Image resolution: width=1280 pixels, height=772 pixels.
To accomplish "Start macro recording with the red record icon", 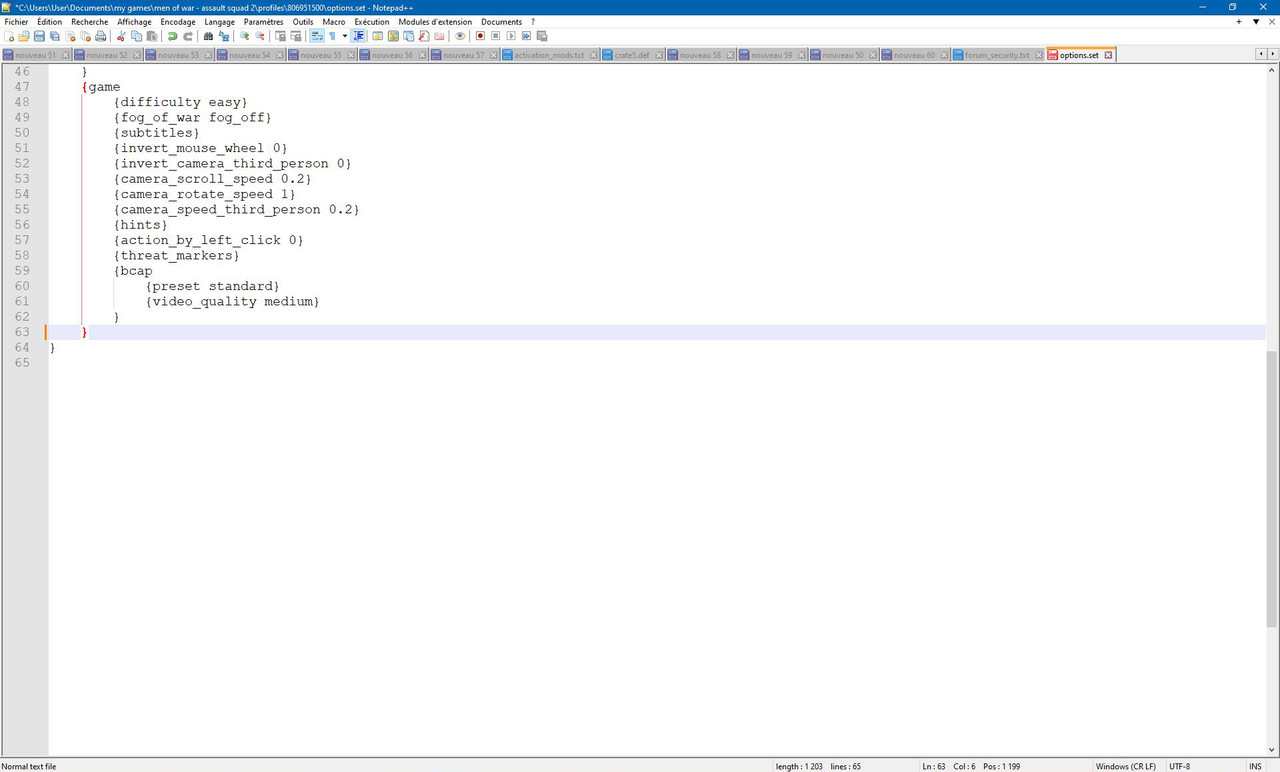I will pos(480,36).
